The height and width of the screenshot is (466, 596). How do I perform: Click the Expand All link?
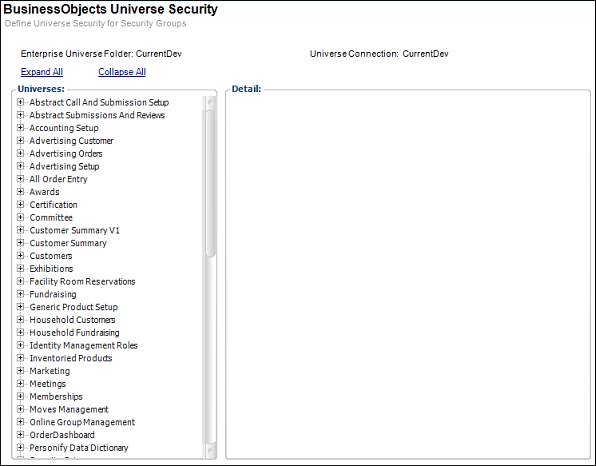42,72
